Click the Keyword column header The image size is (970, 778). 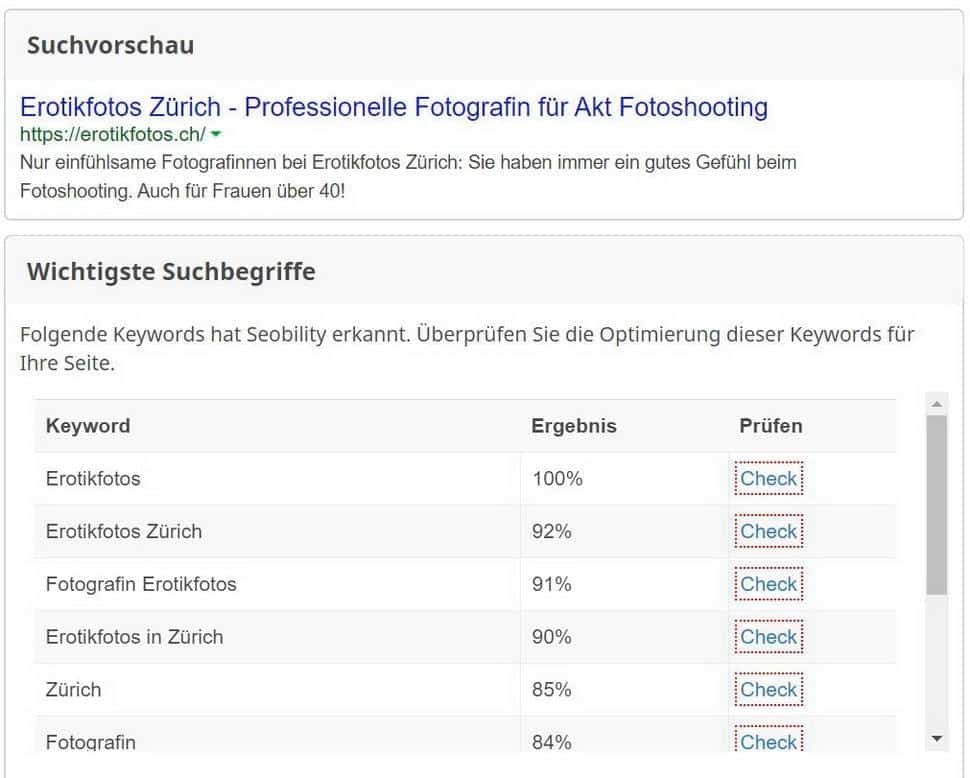coord(88,426)
